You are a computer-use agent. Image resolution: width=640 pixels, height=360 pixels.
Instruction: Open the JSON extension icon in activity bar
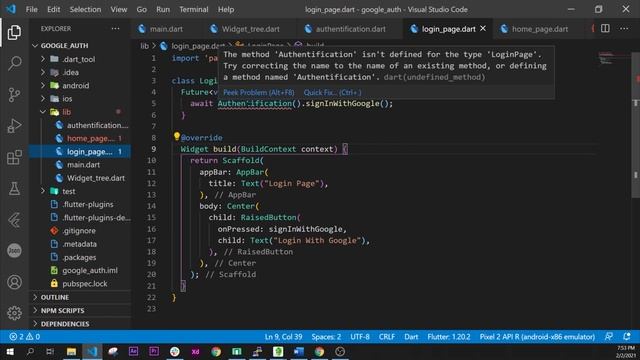pos(14,251)
